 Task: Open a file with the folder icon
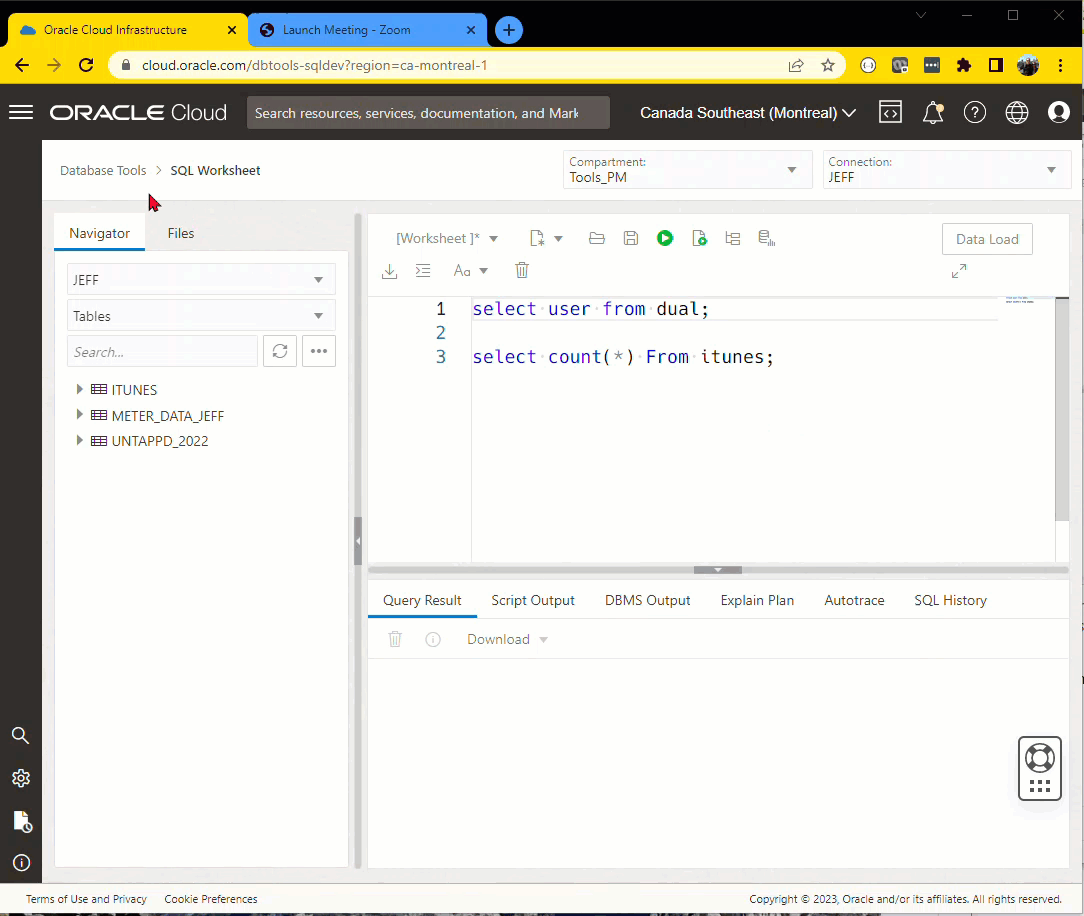[597, 239]
